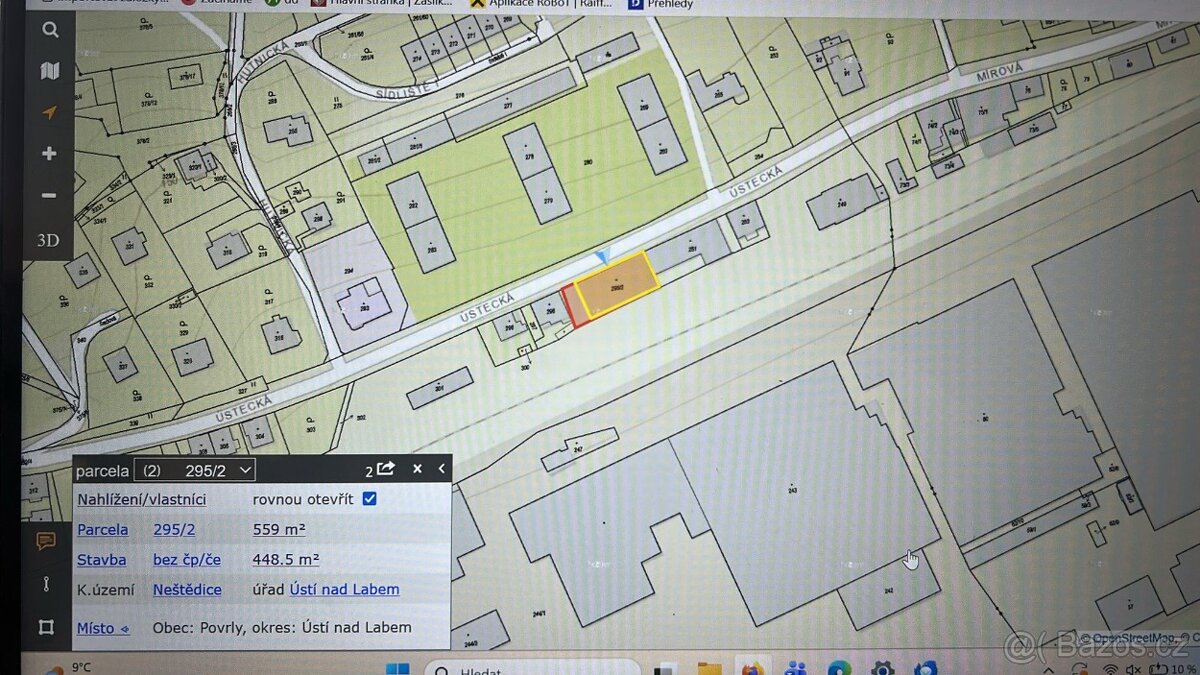Select the distance measuring tool

point(46,584)
